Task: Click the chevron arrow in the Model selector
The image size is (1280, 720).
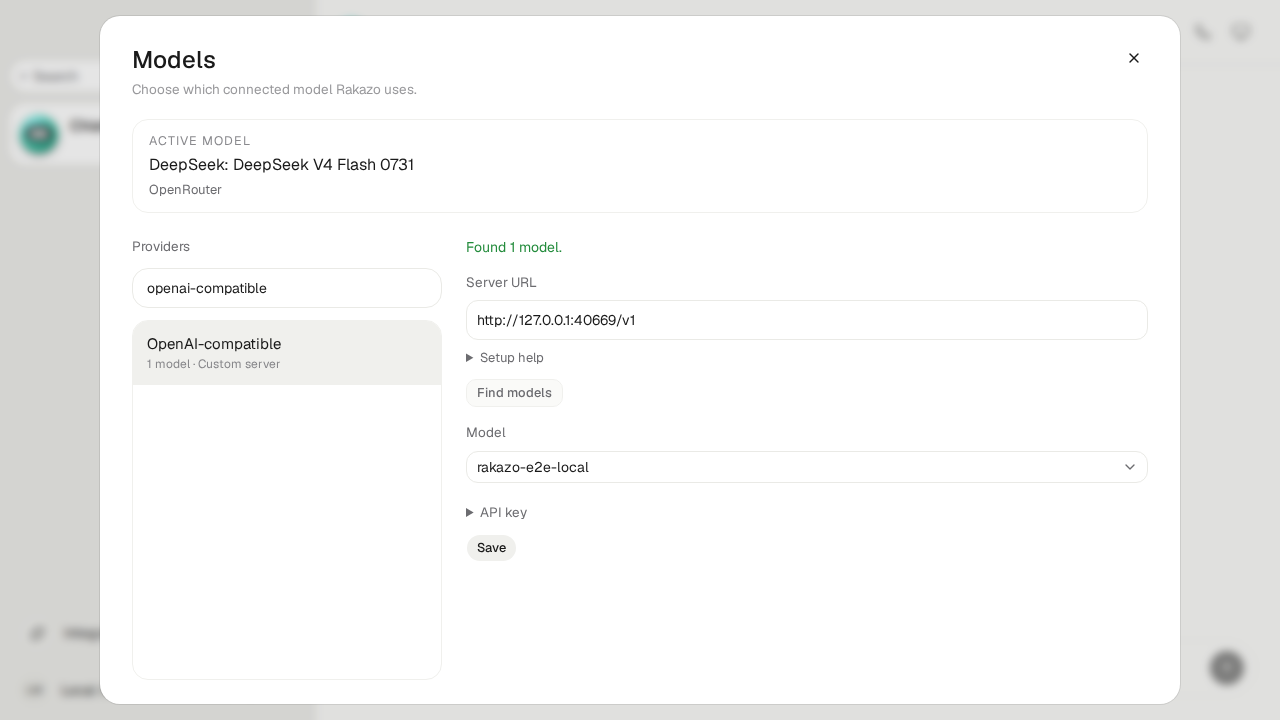Action: click(1130, 467)
